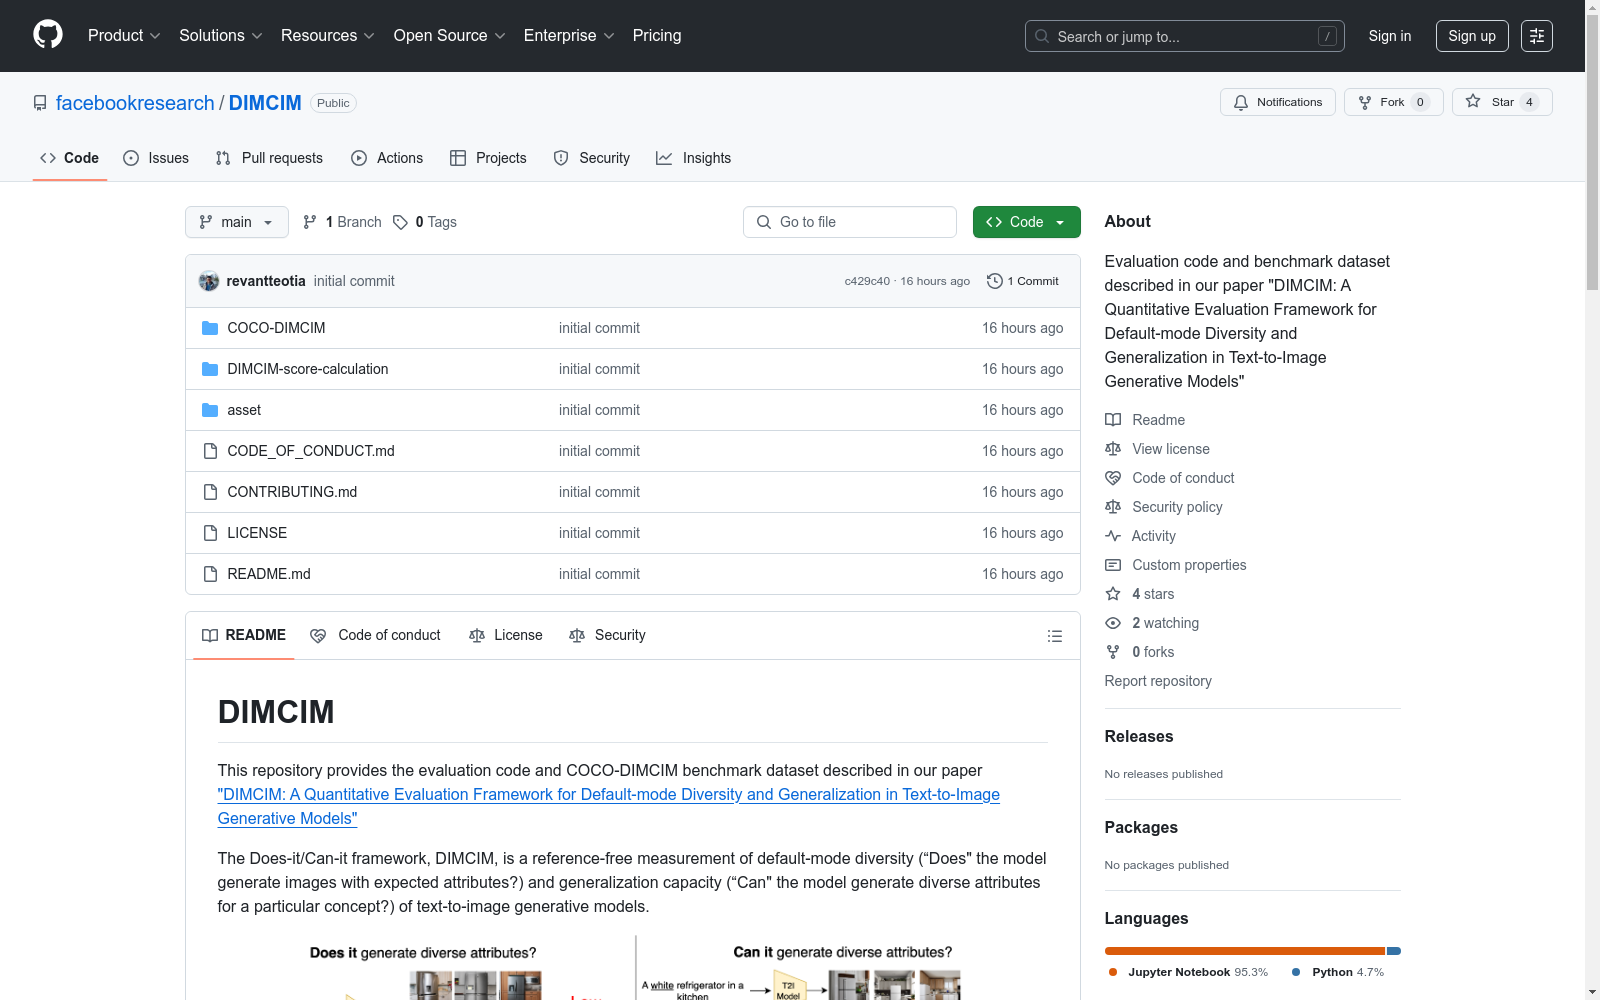1600x1000 pixels.
Task: Select the License tab in README panel
Action: click(506, 635)
